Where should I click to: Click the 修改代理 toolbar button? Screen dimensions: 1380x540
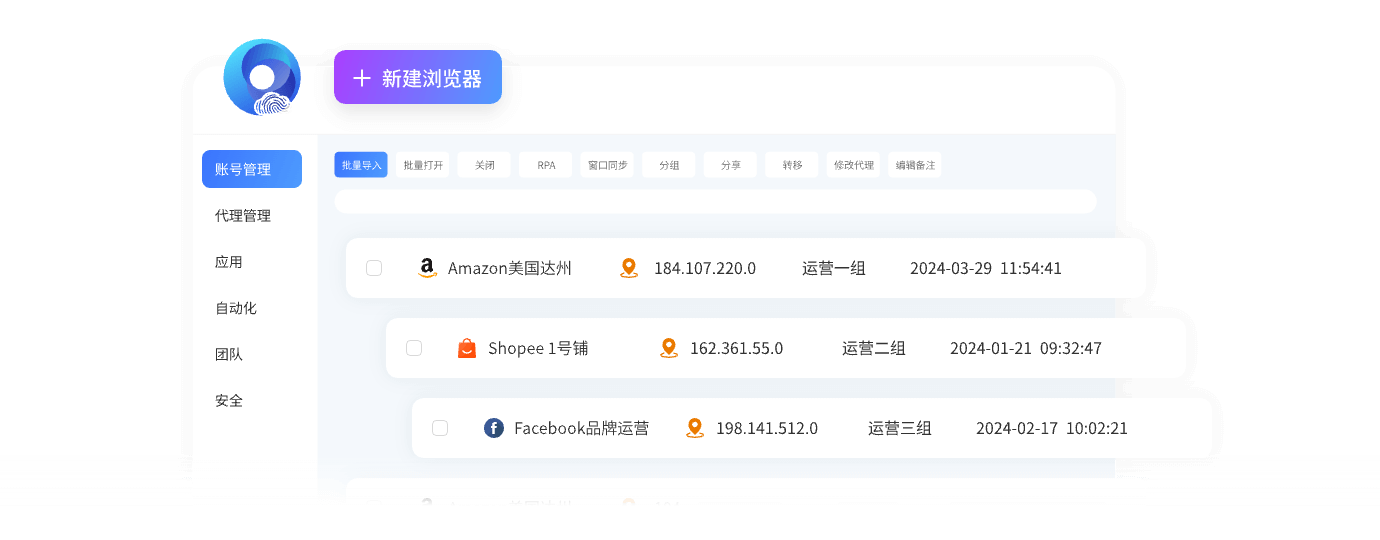[x=854, y=165]
